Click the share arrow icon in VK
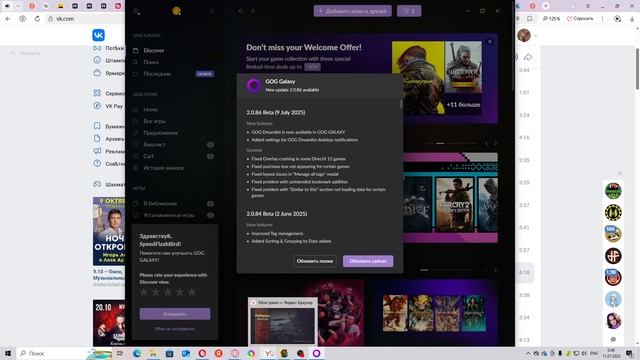Image resolution: width=640 pixels, height=360 pixels. point(528,57)
